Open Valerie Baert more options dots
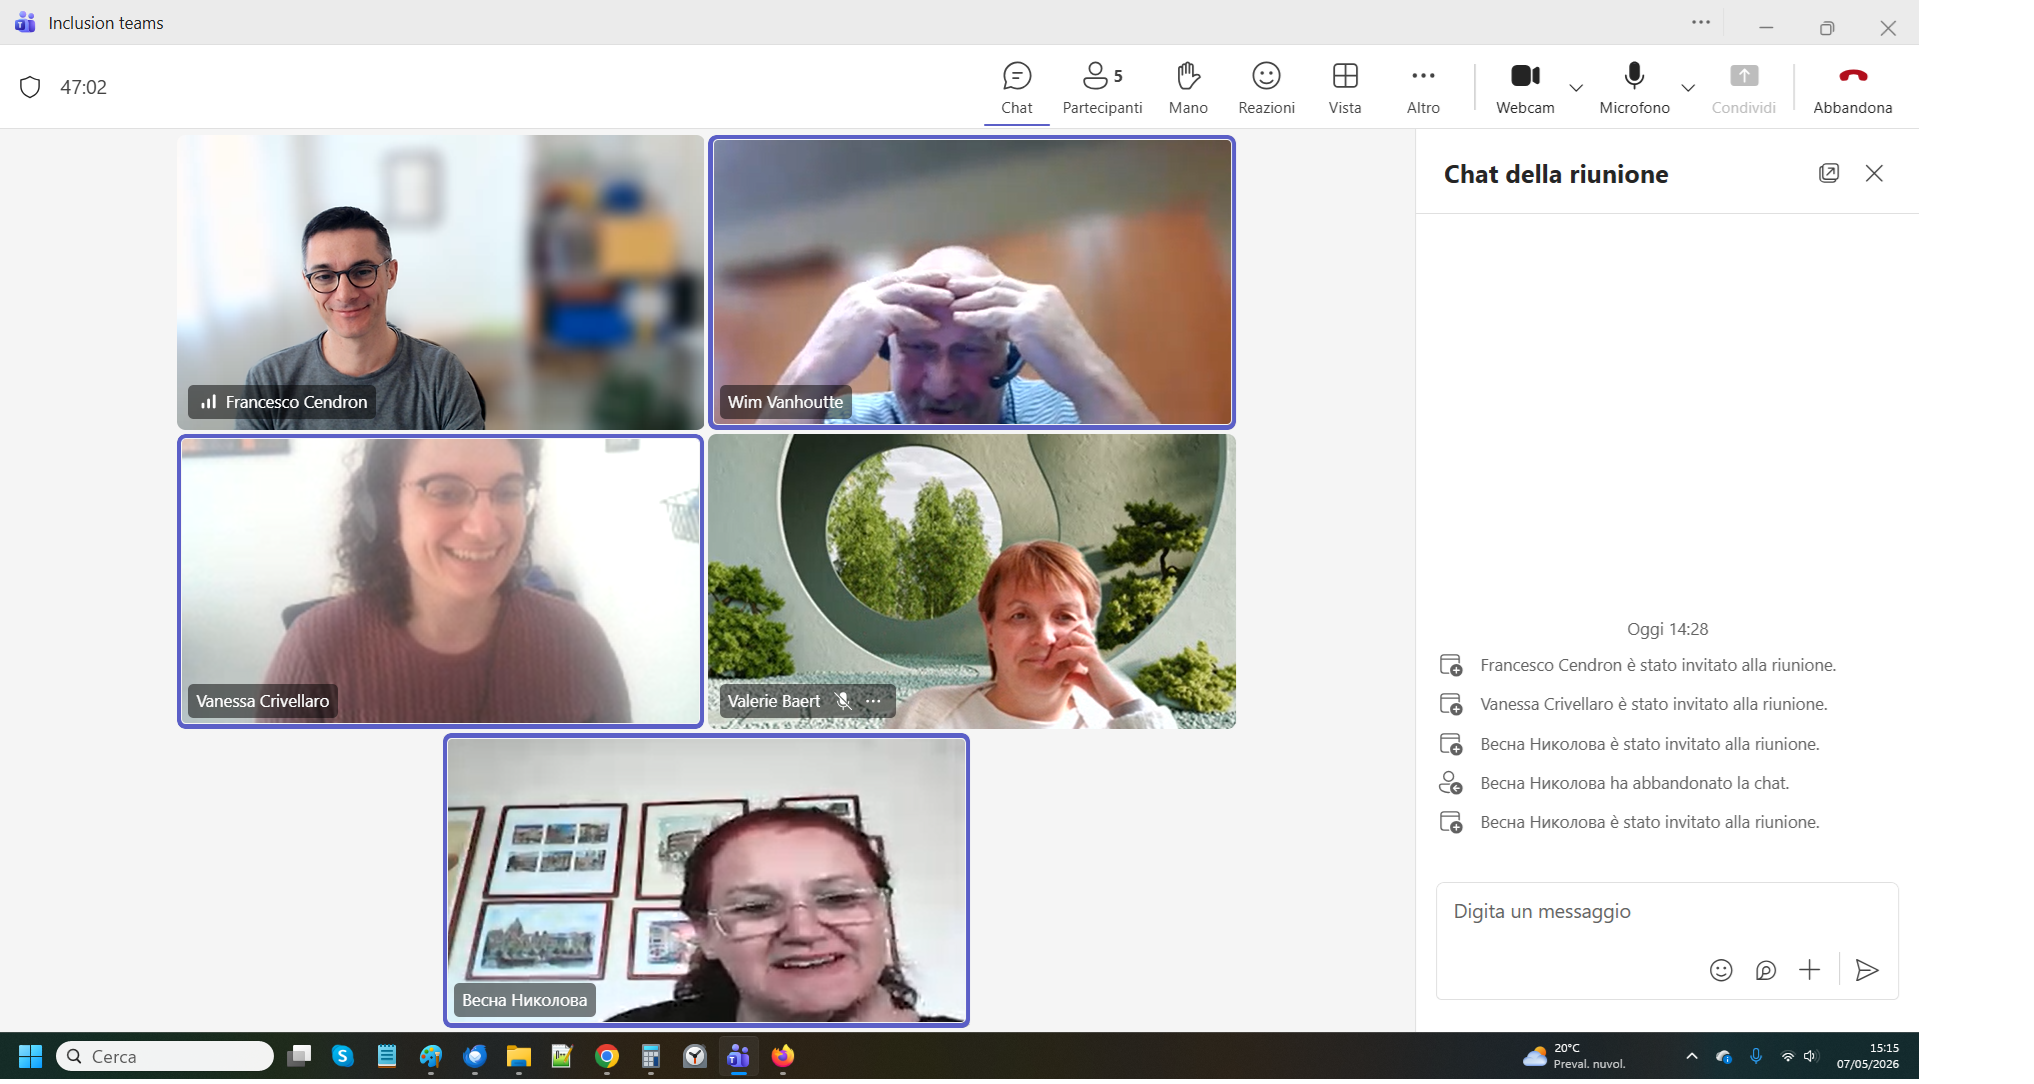The image size is (2034, 1084). 873,701
